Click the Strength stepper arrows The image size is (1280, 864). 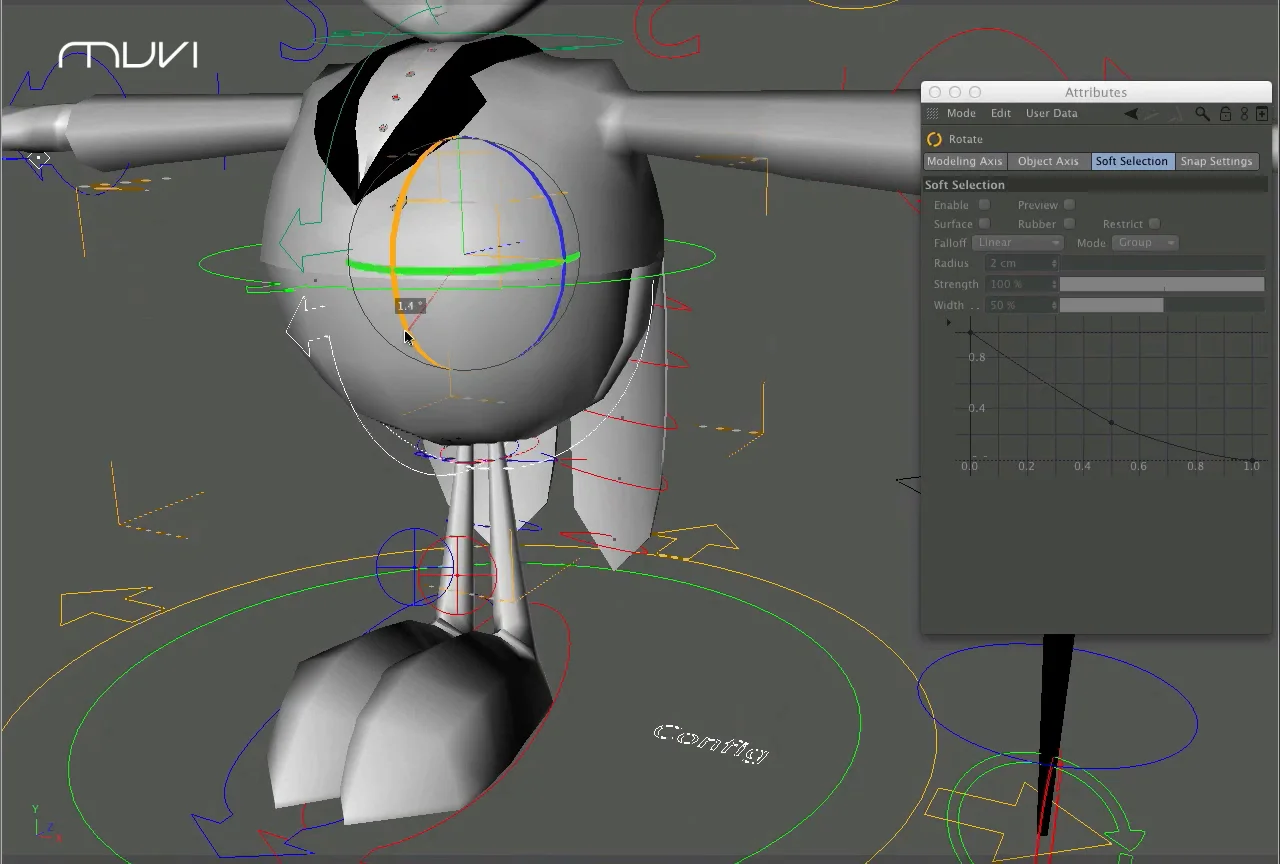point(1054,284)
